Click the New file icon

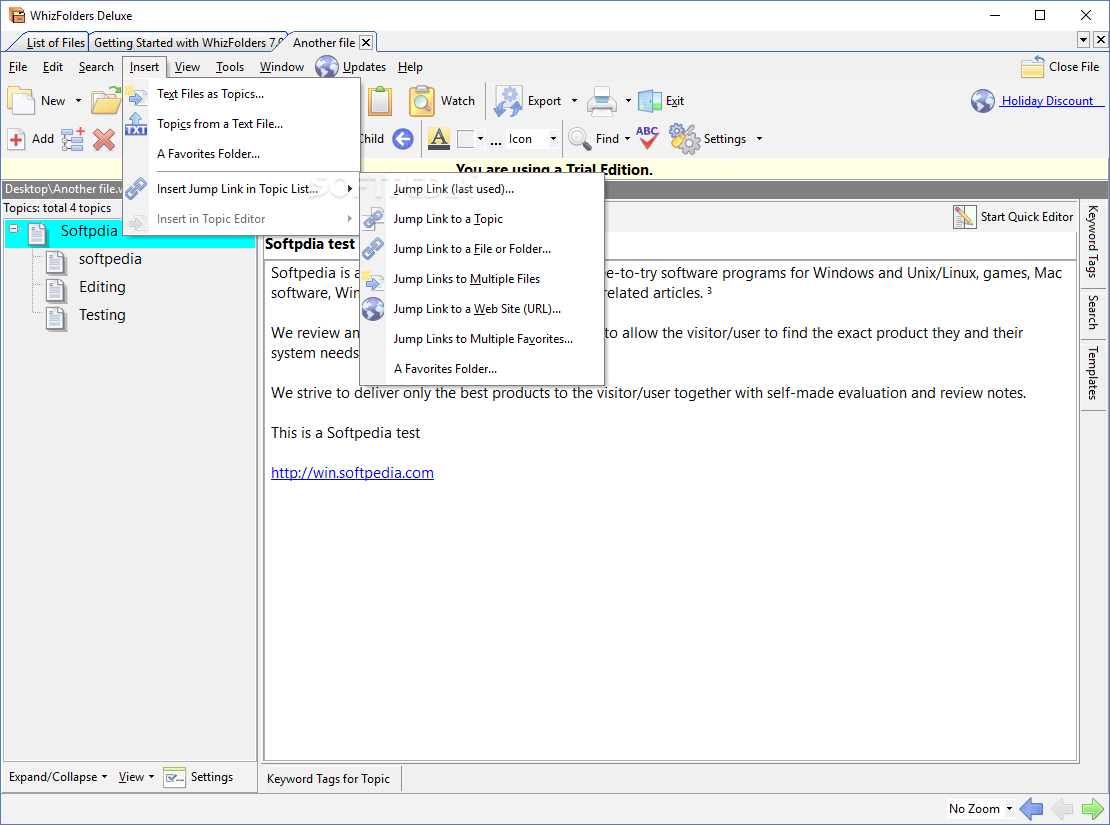pos(21,101)
